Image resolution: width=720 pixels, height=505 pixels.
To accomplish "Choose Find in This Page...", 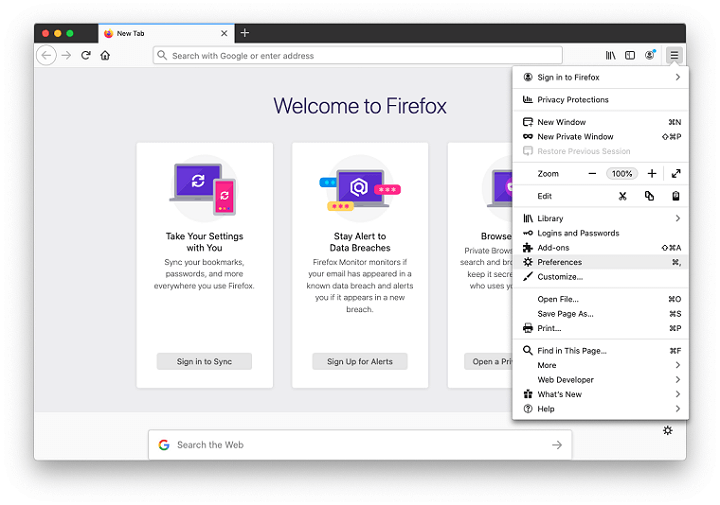I will point(601,351).
